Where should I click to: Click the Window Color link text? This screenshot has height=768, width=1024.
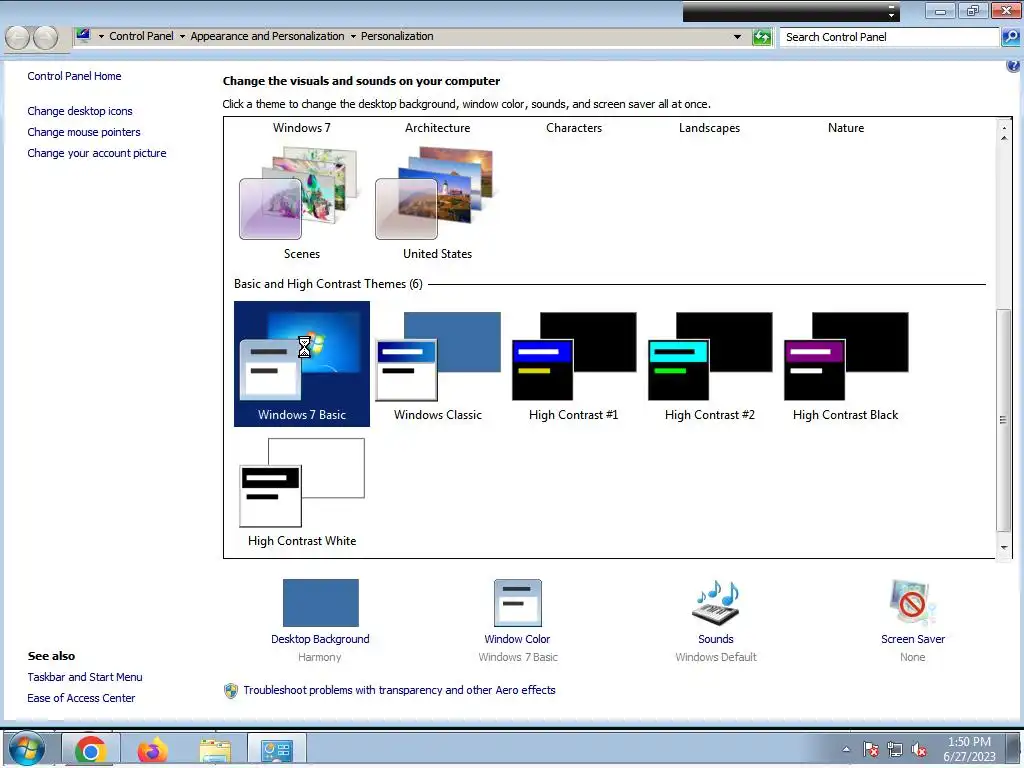(x=517, y=639)
